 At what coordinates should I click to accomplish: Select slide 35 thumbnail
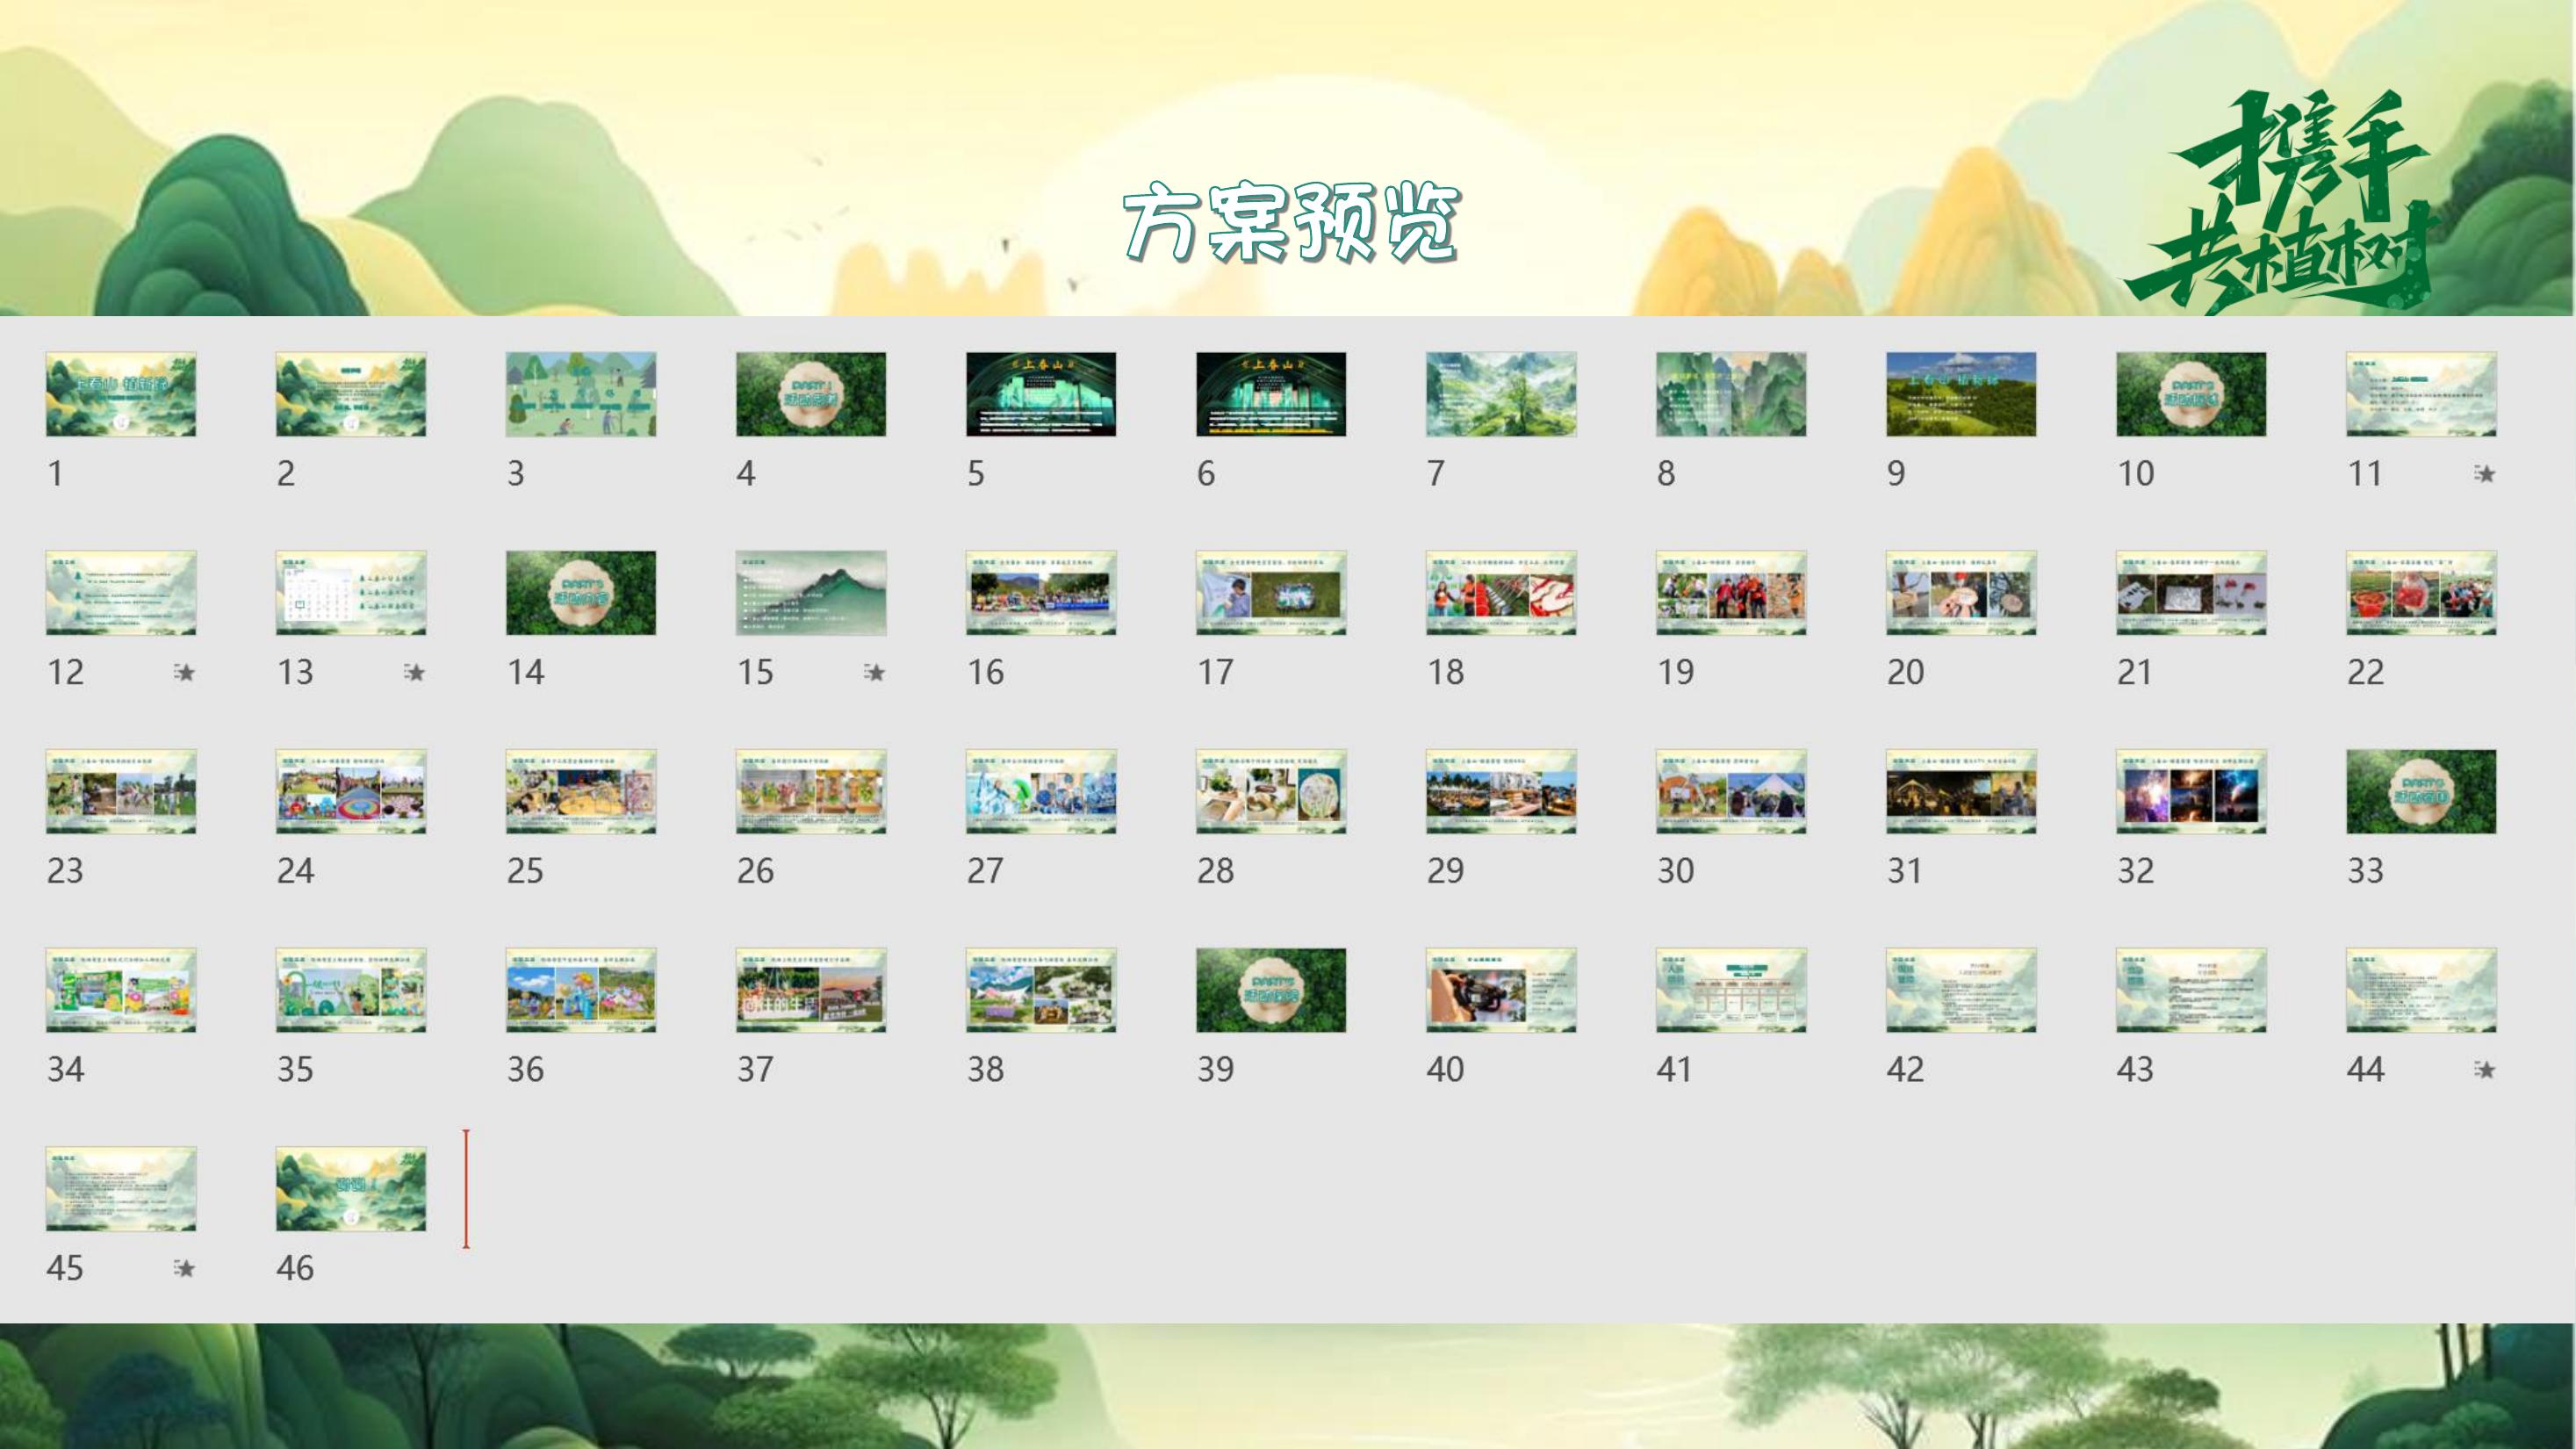tap(351, 991)
